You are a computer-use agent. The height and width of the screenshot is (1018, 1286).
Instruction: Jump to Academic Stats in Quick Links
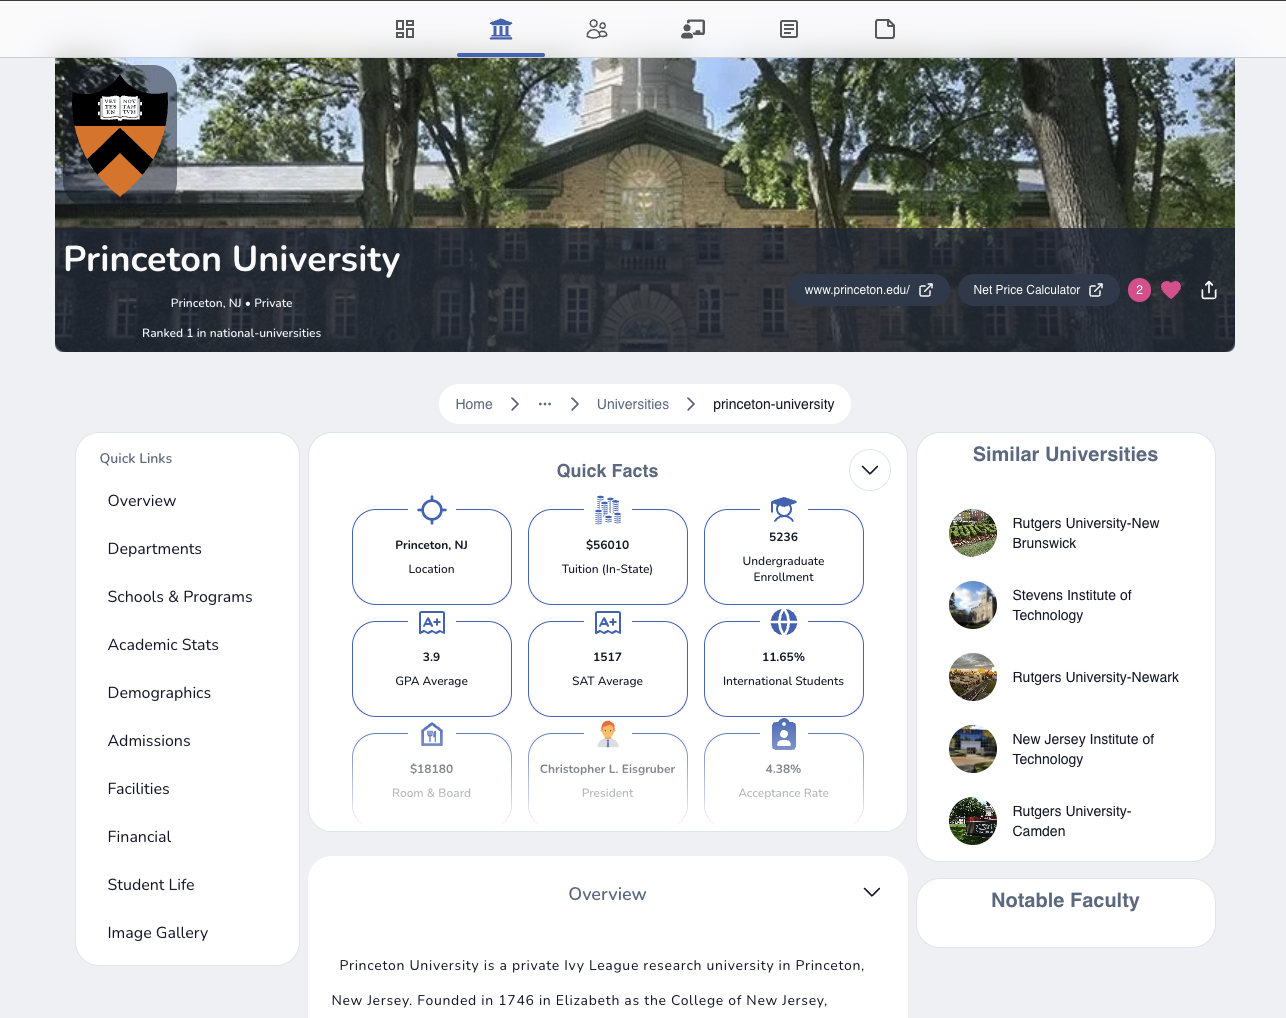163,645
